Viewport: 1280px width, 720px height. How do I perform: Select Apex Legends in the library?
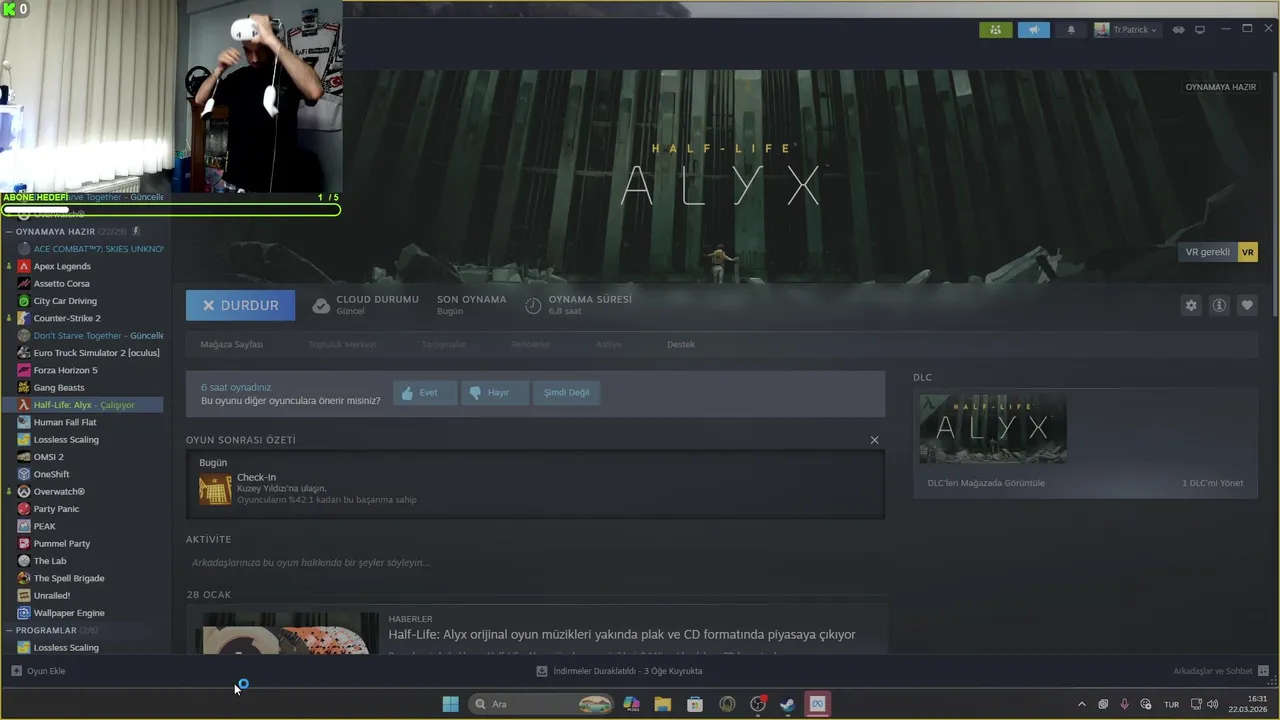tap(62, 266)
